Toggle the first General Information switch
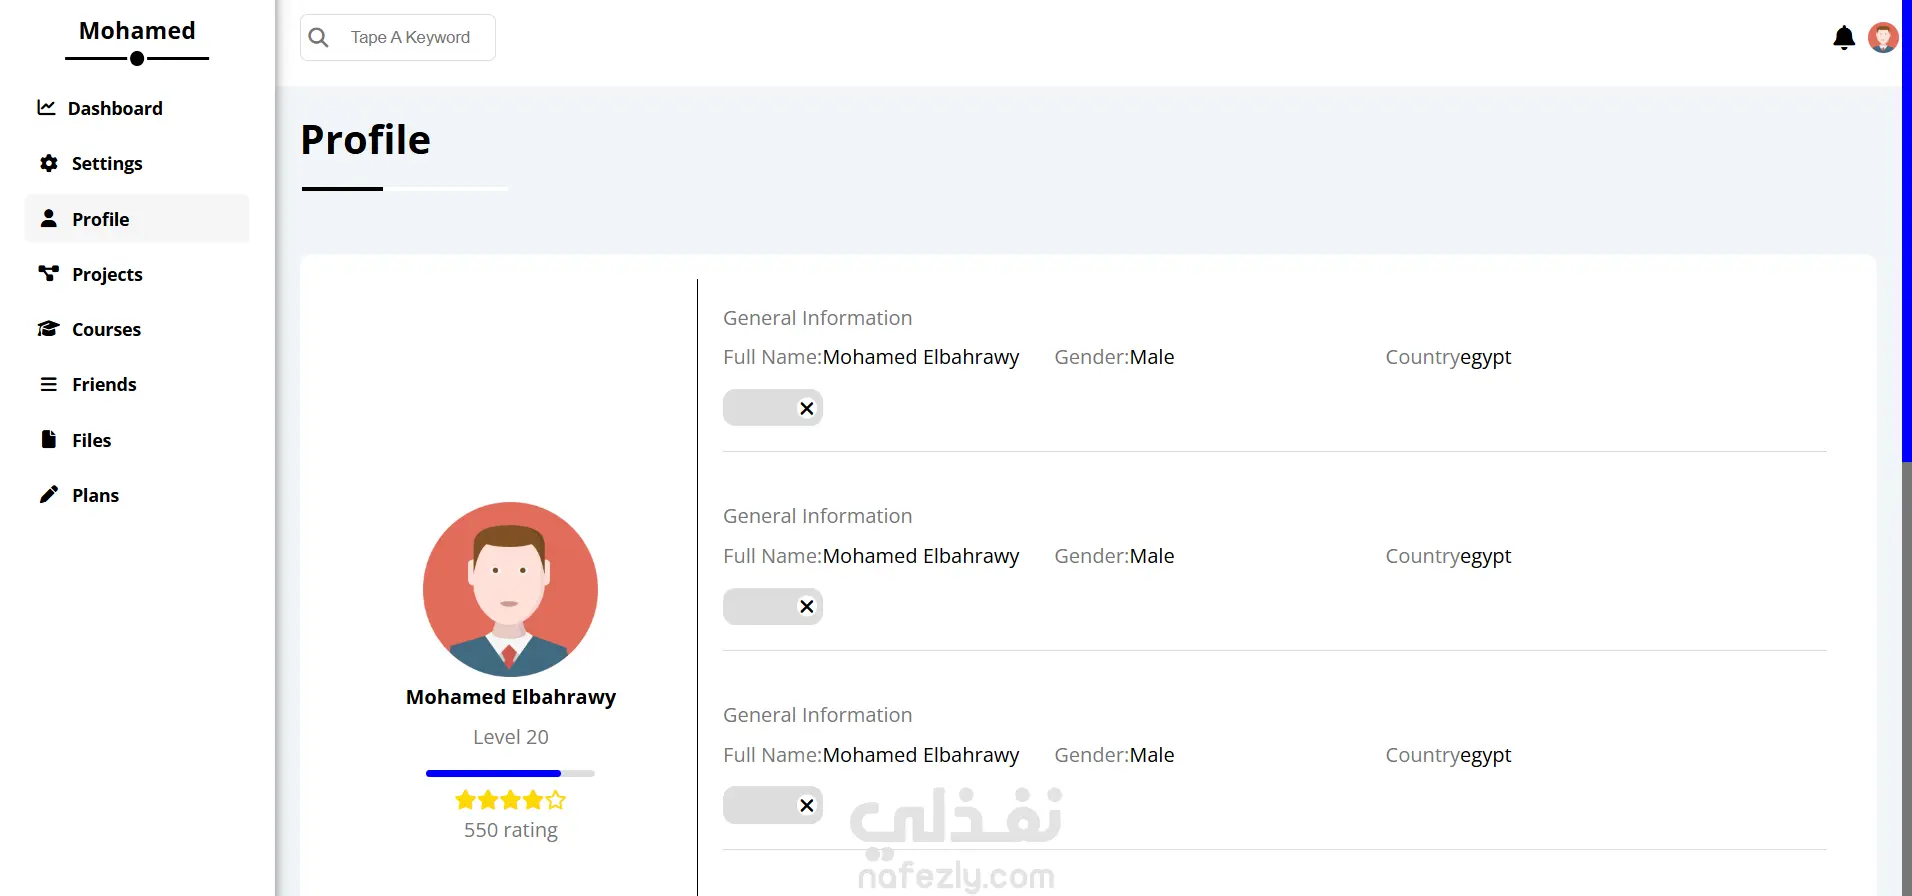This screenshot has width=1912, height=896. [x=773, y=408]
